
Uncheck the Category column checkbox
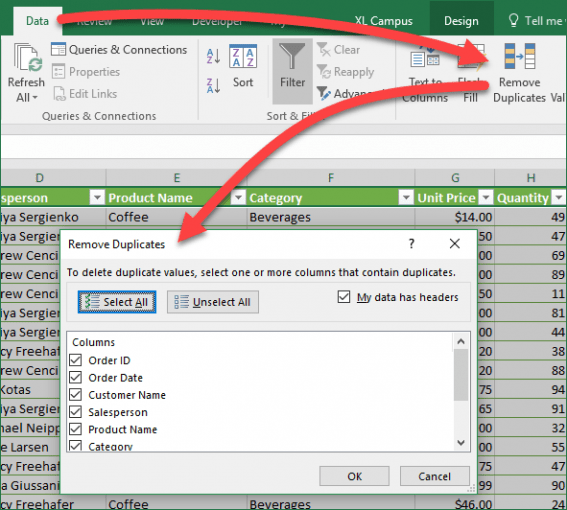76,445
